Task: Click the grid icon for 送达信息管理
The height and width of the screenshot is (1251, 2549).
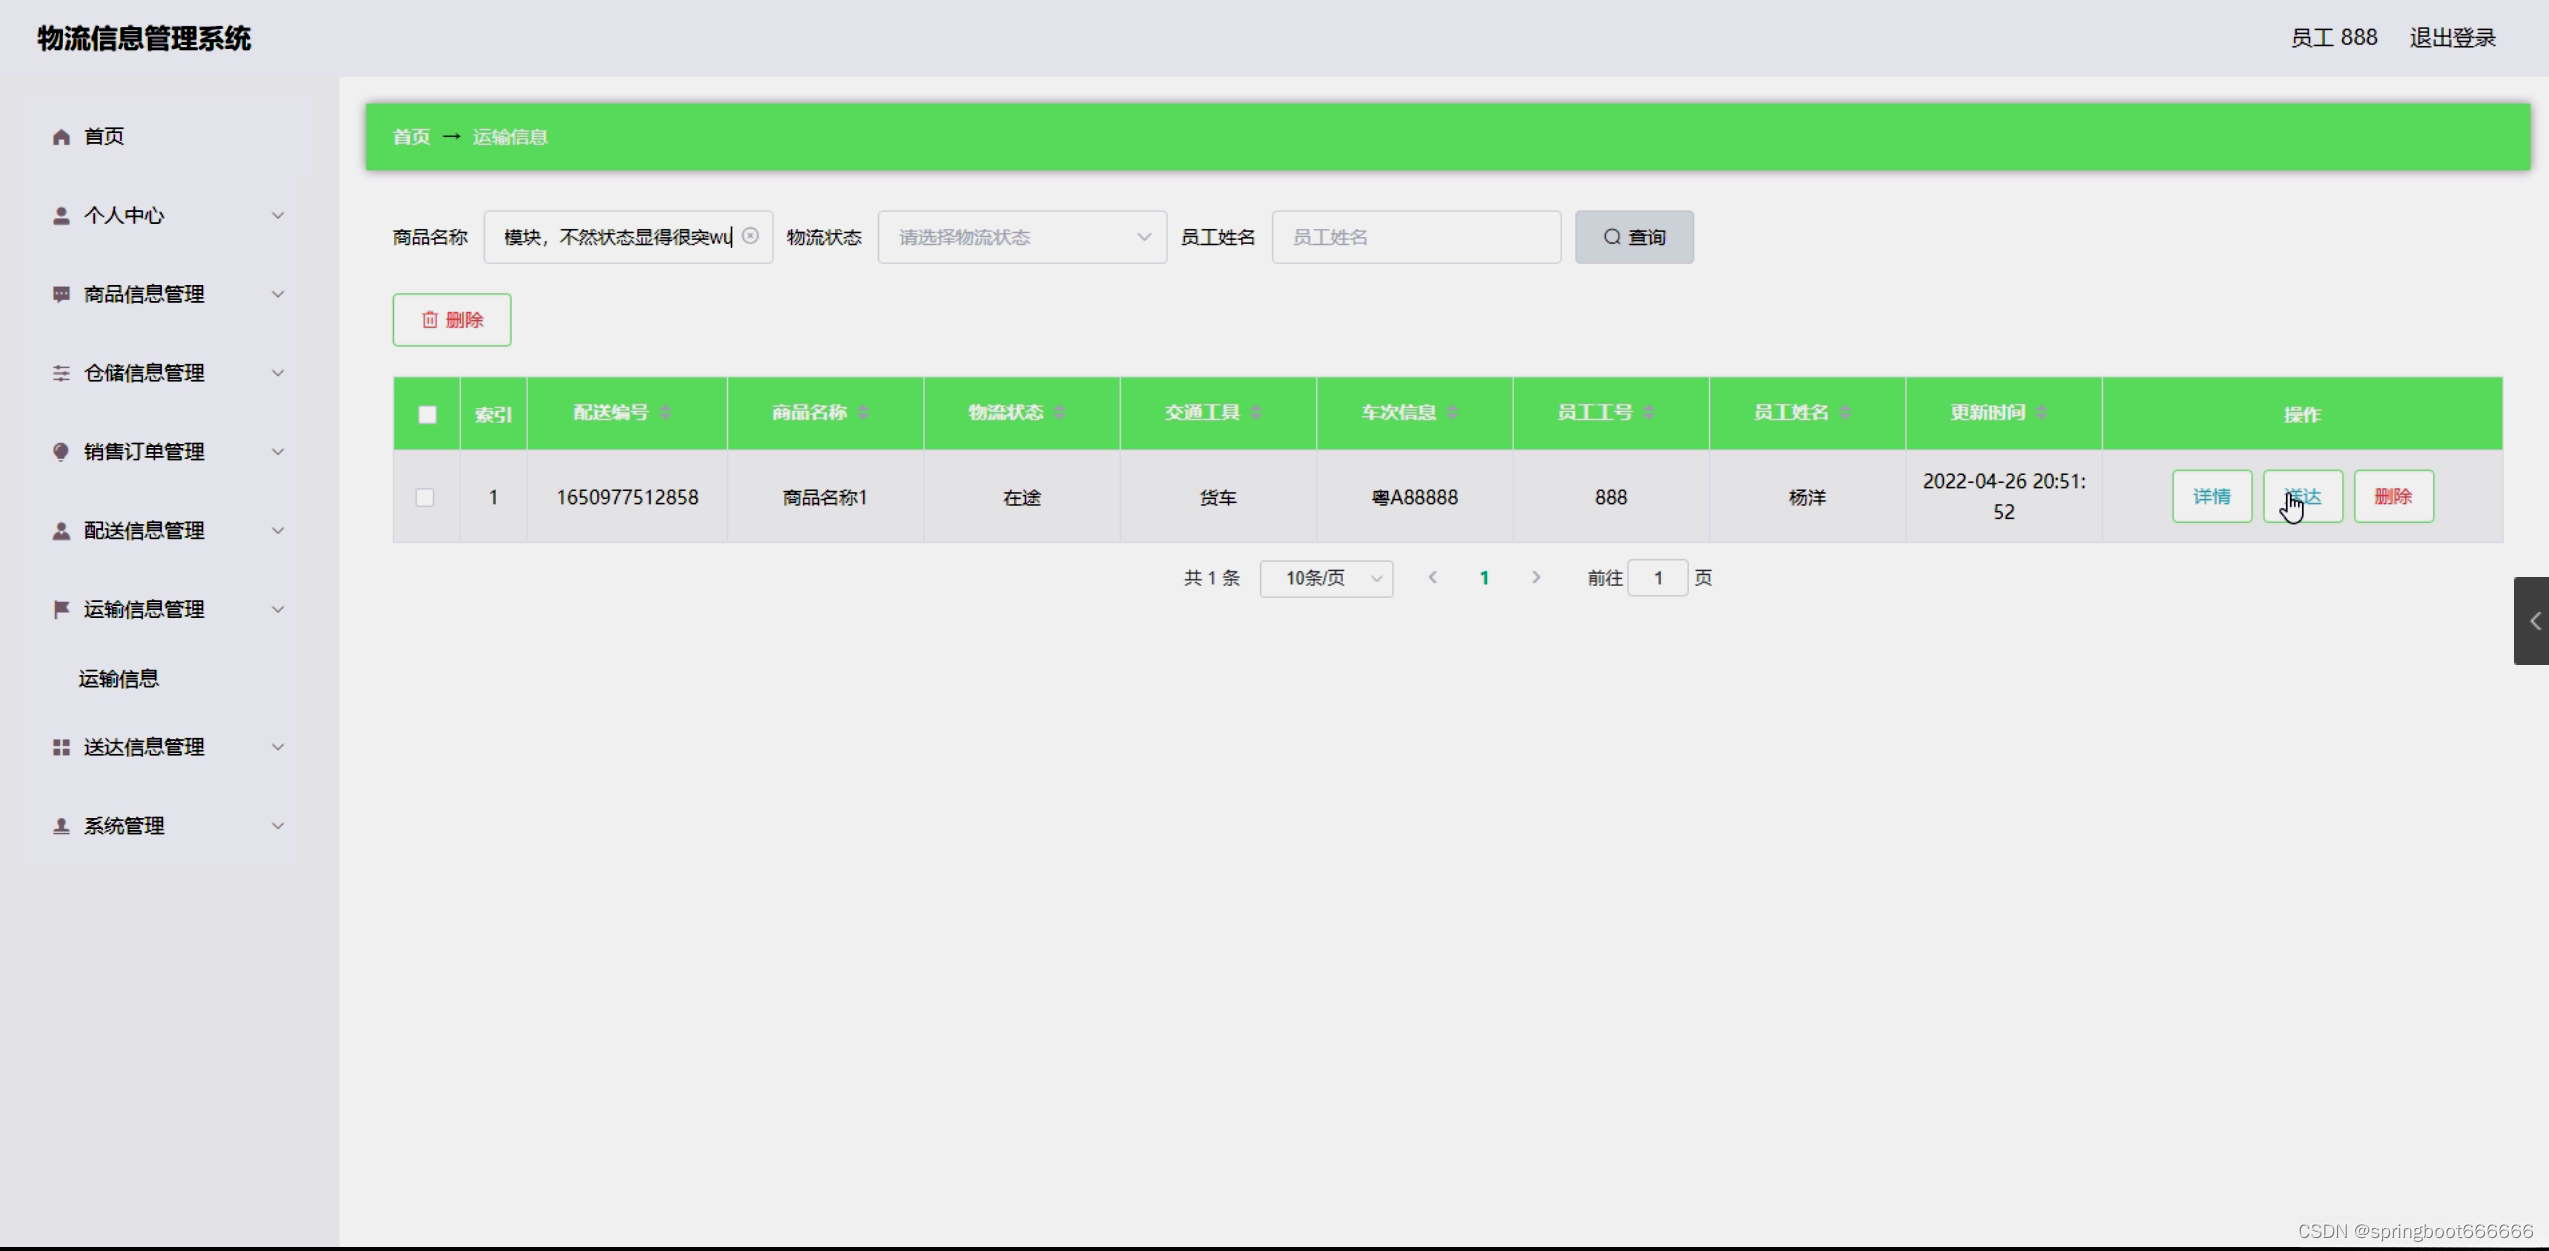Action: pyautogui.click(x=61, y=747)
